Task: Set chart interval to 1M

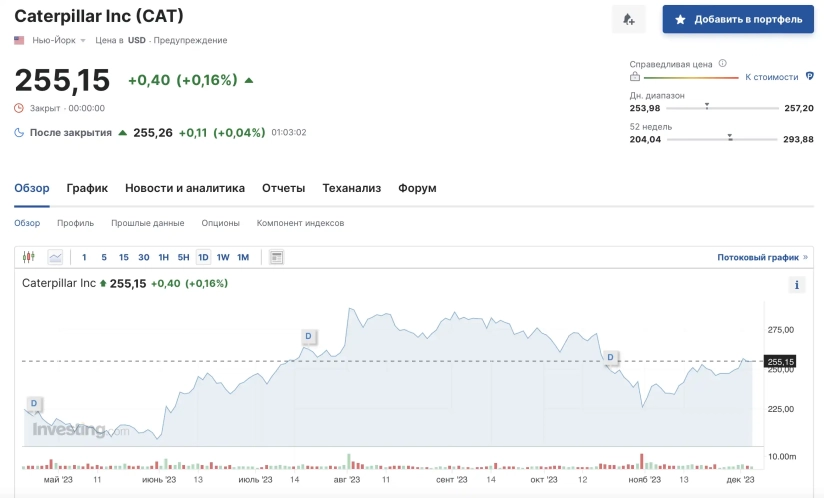Action: pyautogui.click(x=243, y=257)
